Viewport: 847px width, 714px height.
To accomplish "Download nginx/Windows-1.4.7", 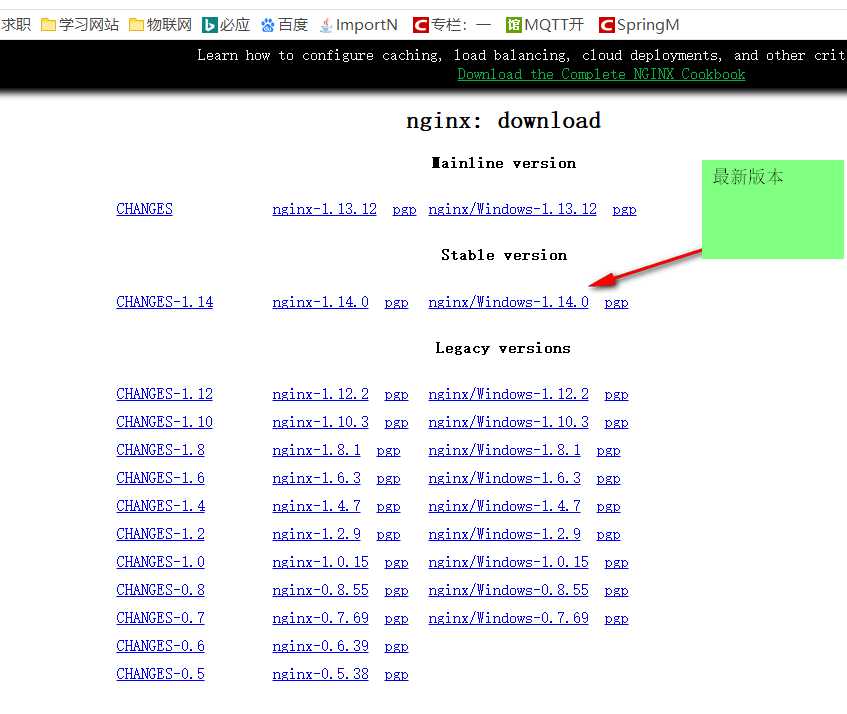I will click(505, 506).
